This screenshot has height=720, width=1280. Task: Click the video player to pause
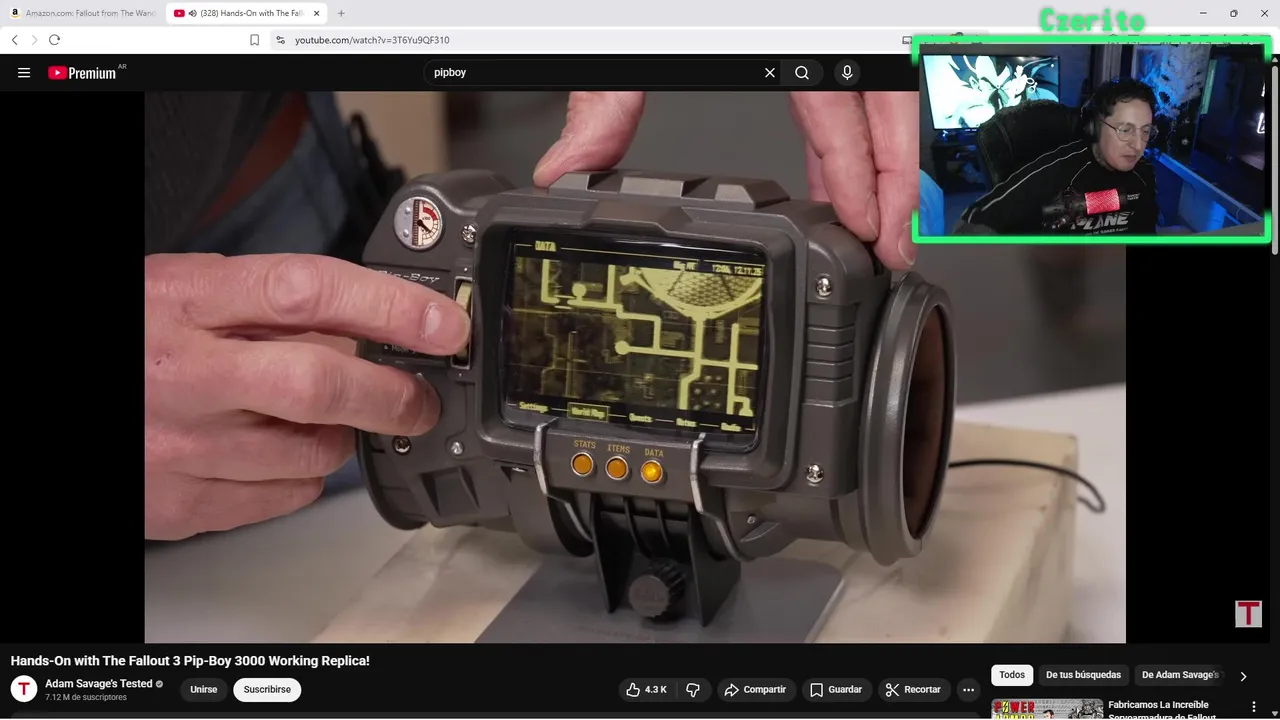635,367
